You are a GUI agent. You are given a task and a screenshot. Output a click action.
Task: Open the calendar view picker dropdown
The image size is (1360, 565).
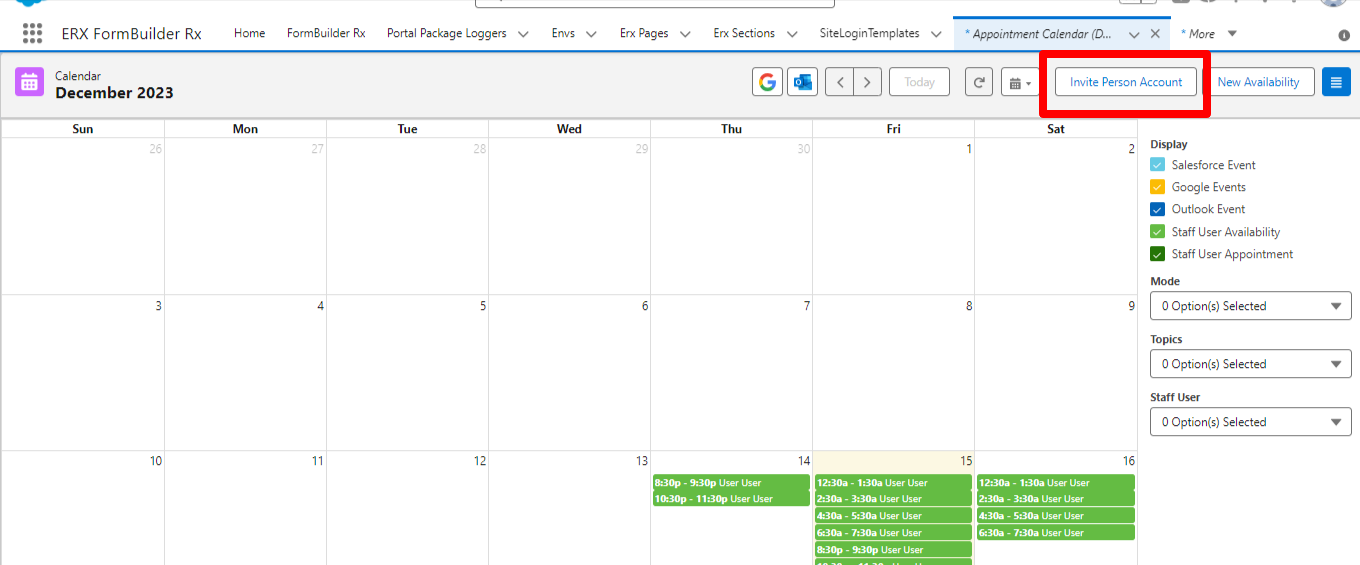(1020, 82)
